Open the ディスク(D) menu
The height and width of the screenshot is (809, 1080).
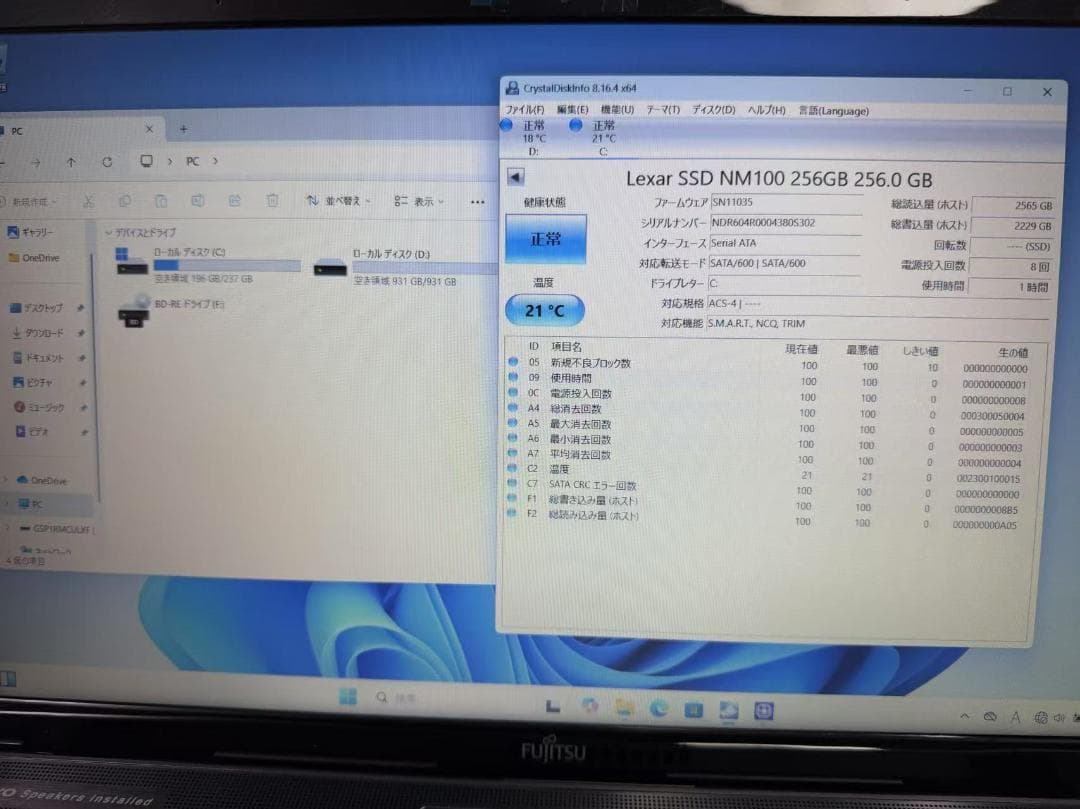click(713, 109)
